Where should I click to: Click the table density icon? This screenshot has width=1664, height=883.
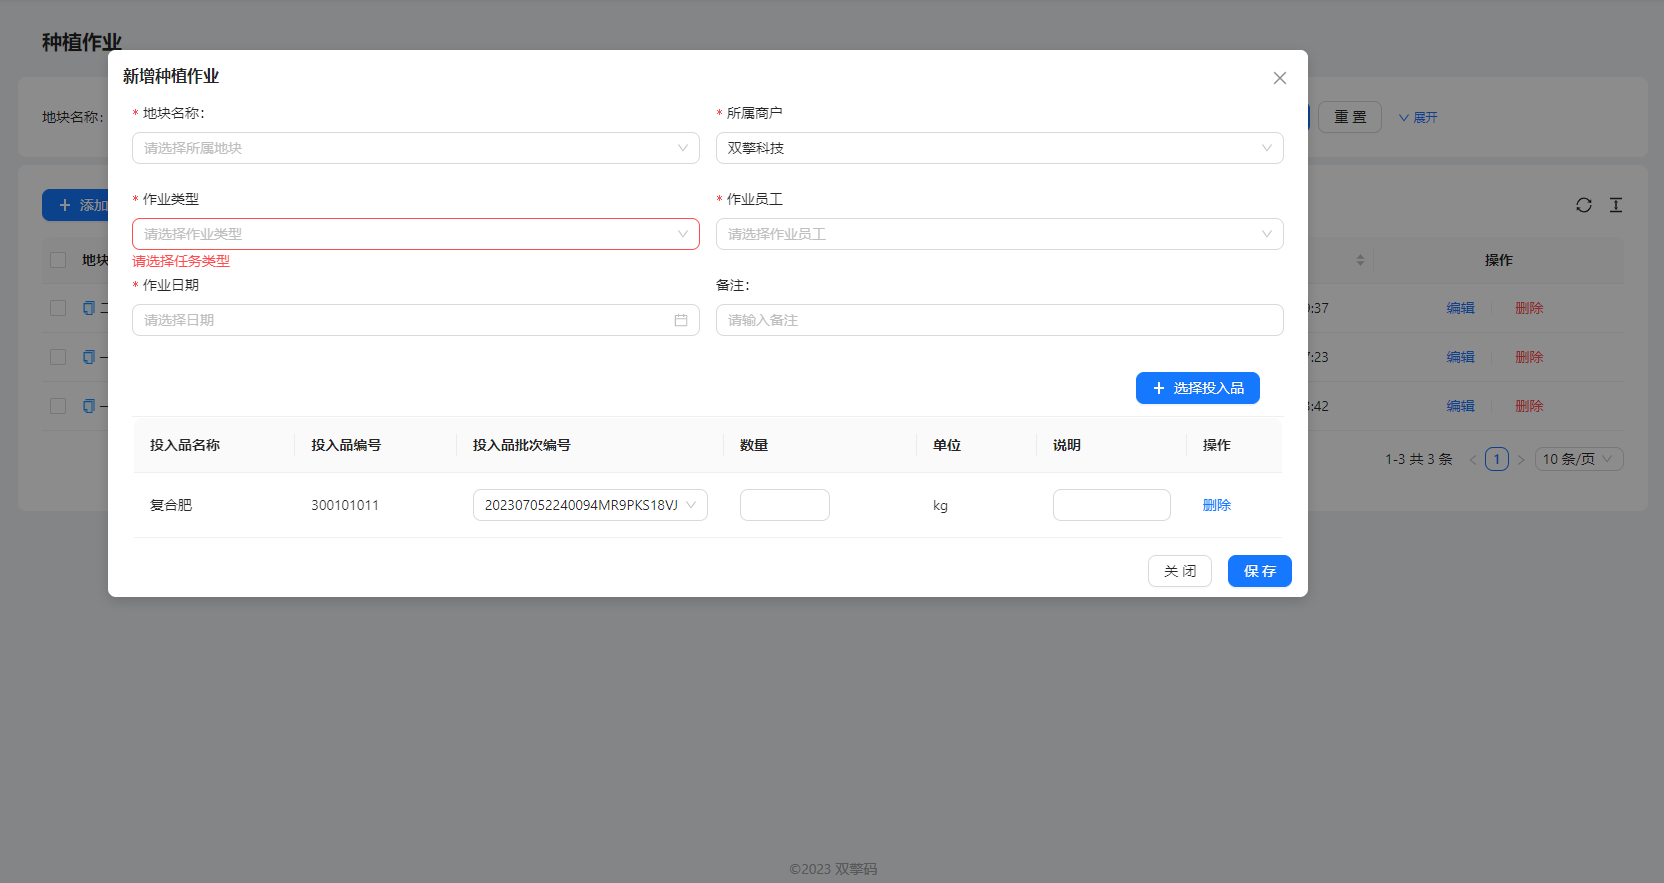[1616, 205]
